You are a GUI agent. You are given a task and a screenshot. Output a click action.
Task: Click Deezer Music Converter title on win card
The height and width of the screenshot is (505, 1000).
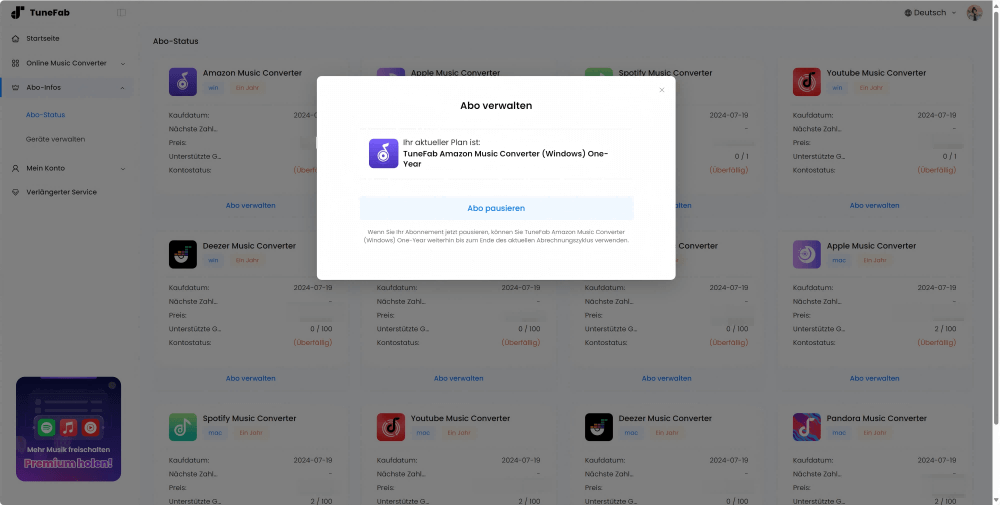coord(249,246)
